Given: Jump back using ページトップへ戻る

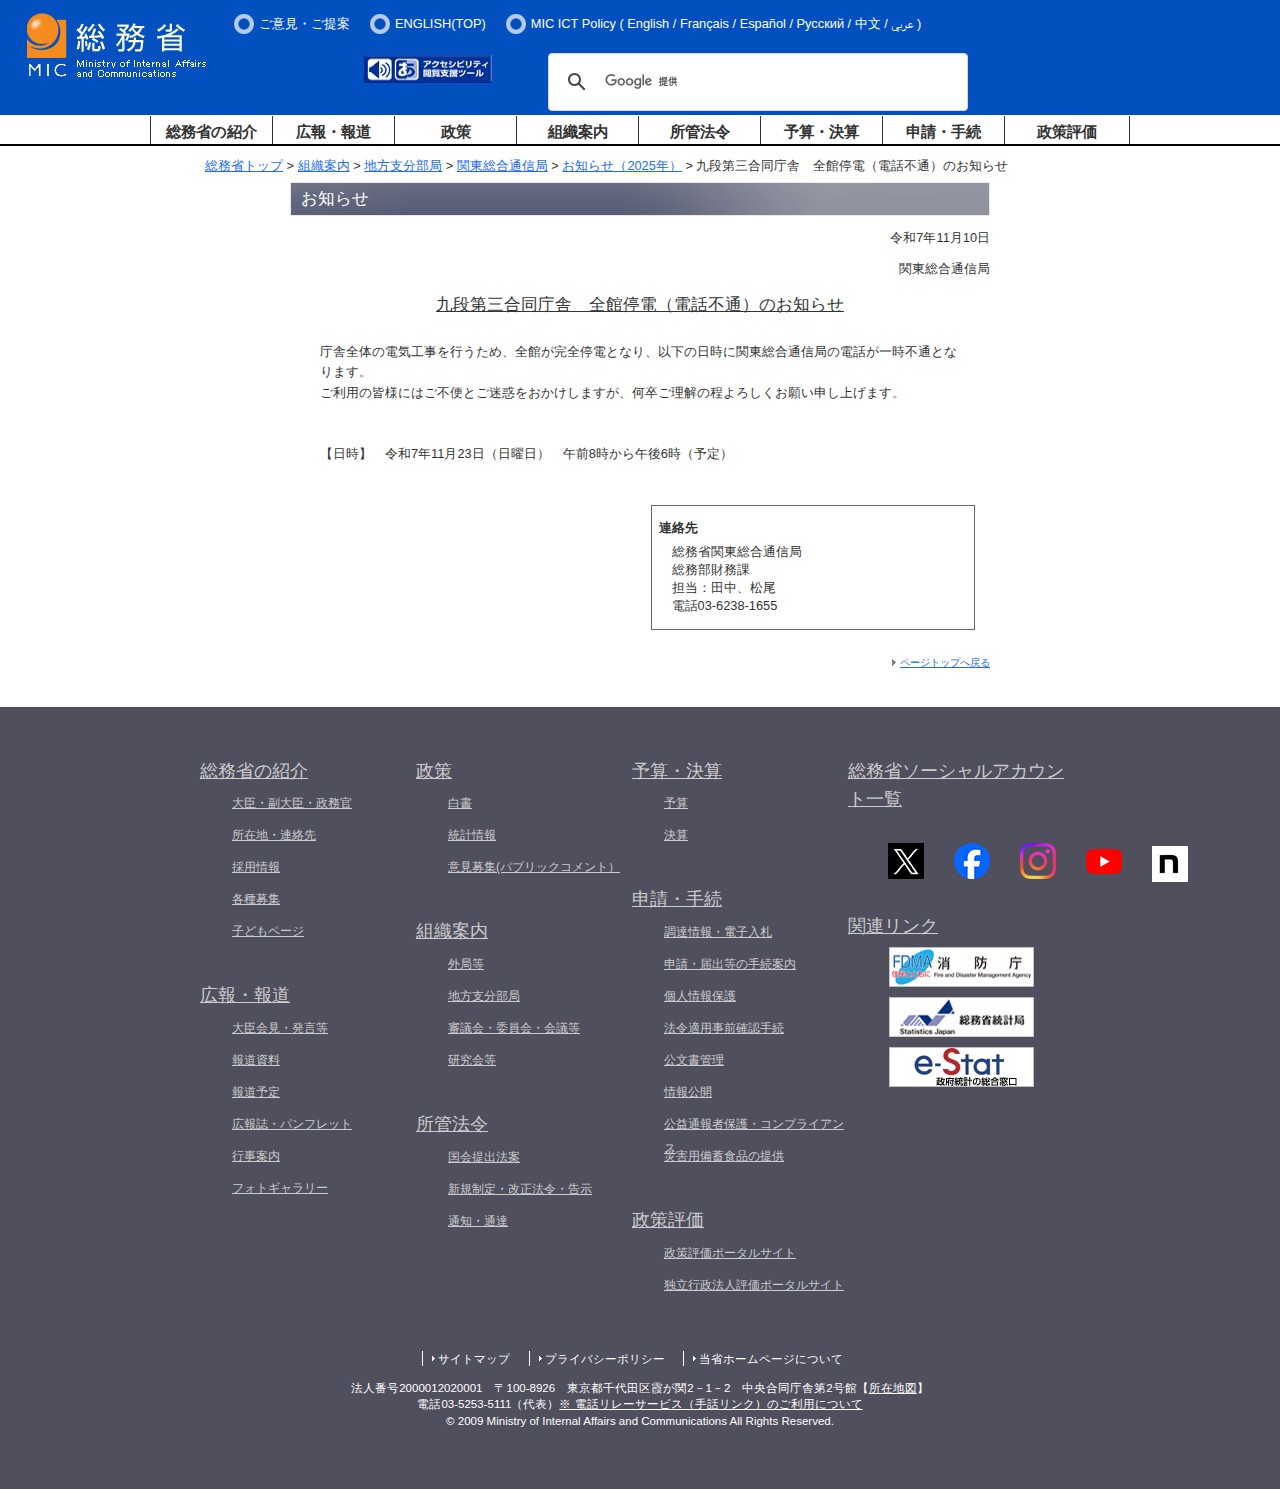Looking at the screenshot, I should pos(942,662).
